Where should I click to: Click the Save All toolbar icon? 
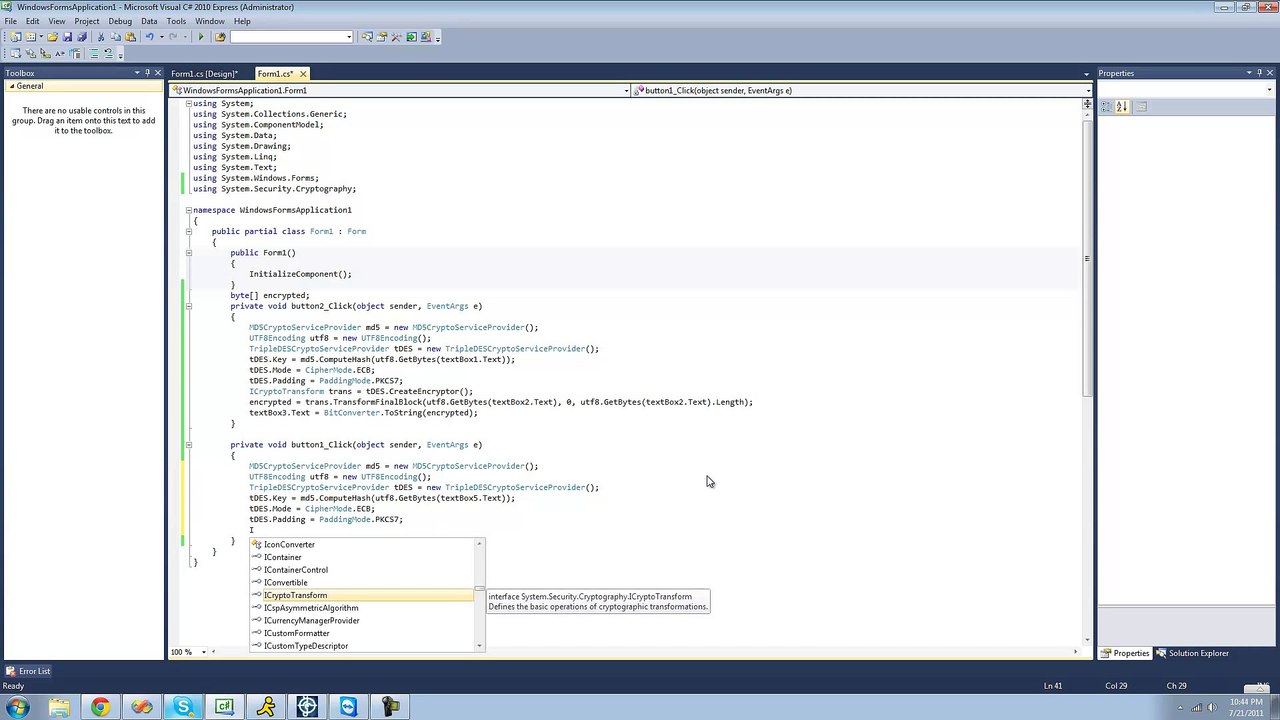point(81,37)
